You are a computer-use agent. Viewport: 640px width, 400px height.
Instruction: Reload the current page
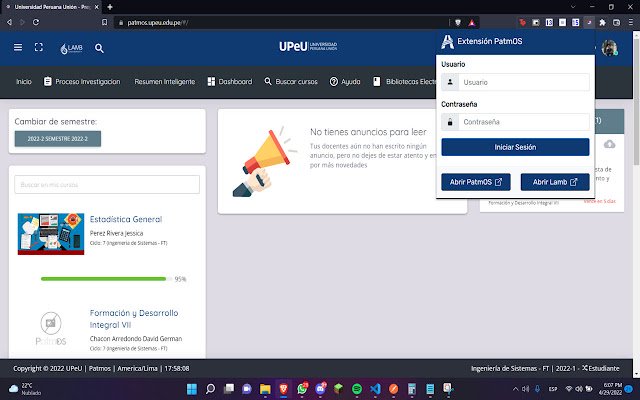(x=36, y=22)
